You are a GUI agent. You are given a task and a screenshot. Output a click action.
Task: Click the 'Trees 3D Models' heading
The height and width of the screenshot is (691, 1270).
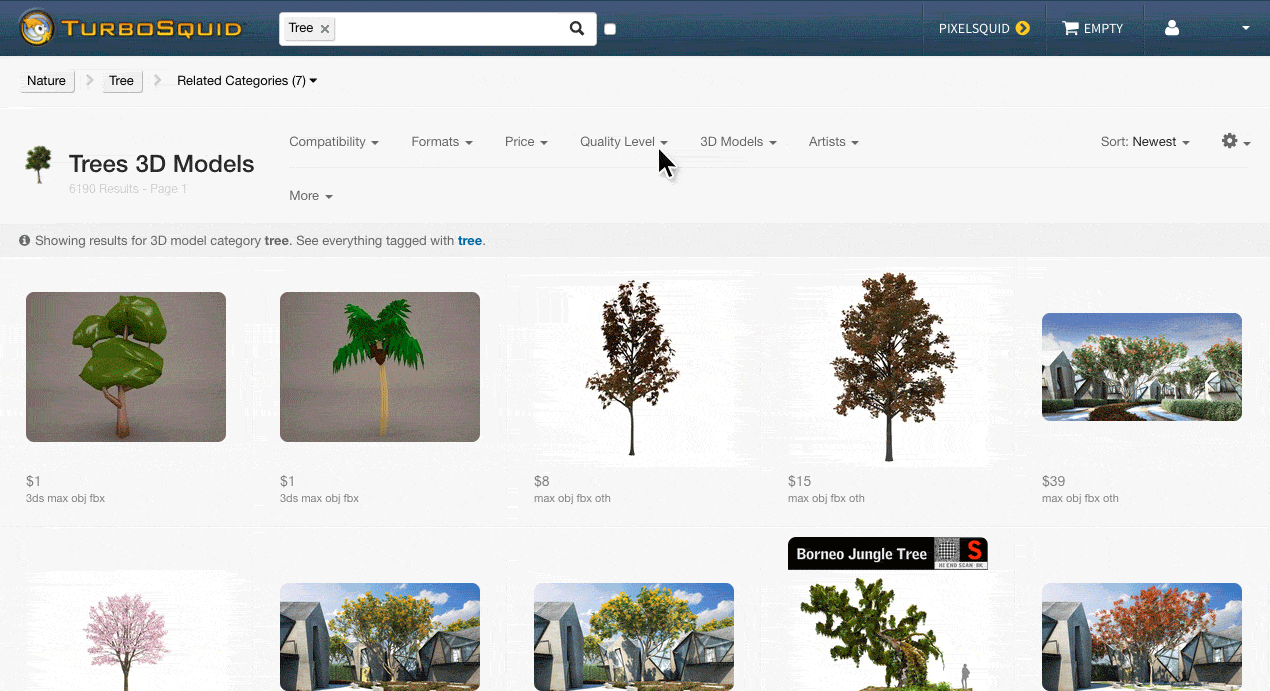[162, 164]
